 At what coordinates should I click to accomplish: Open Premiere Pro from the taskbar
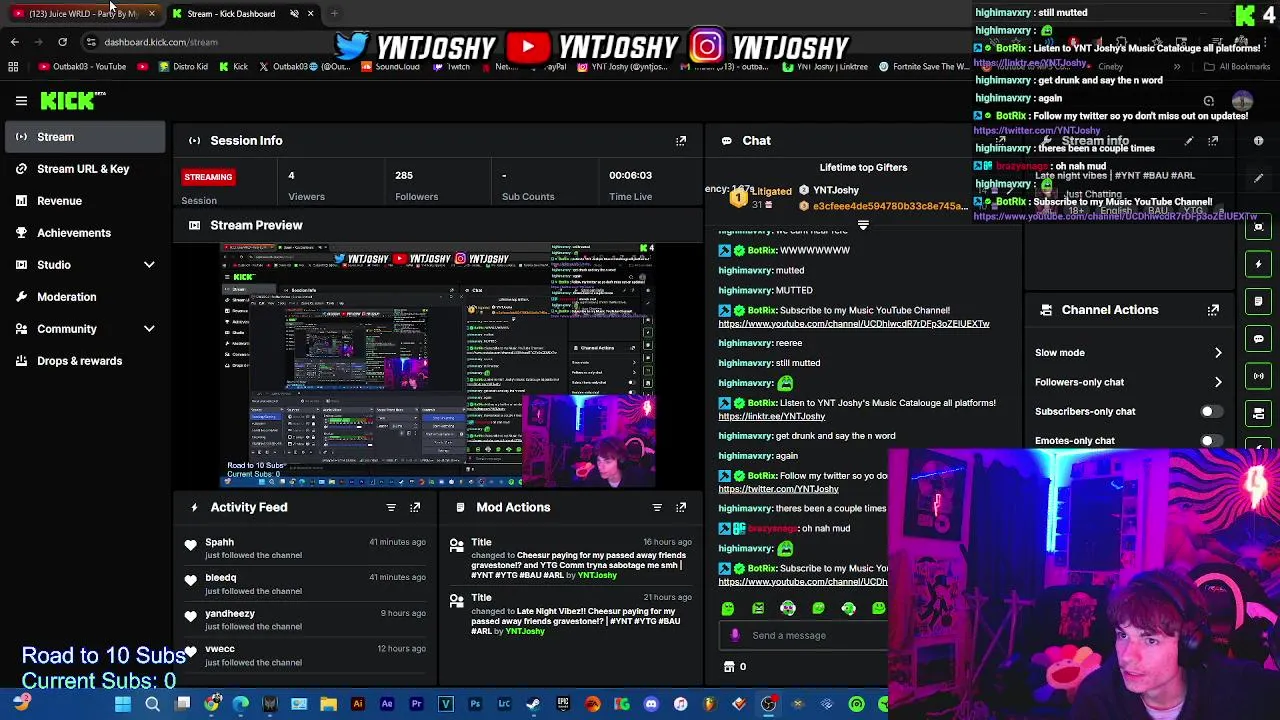417,704
